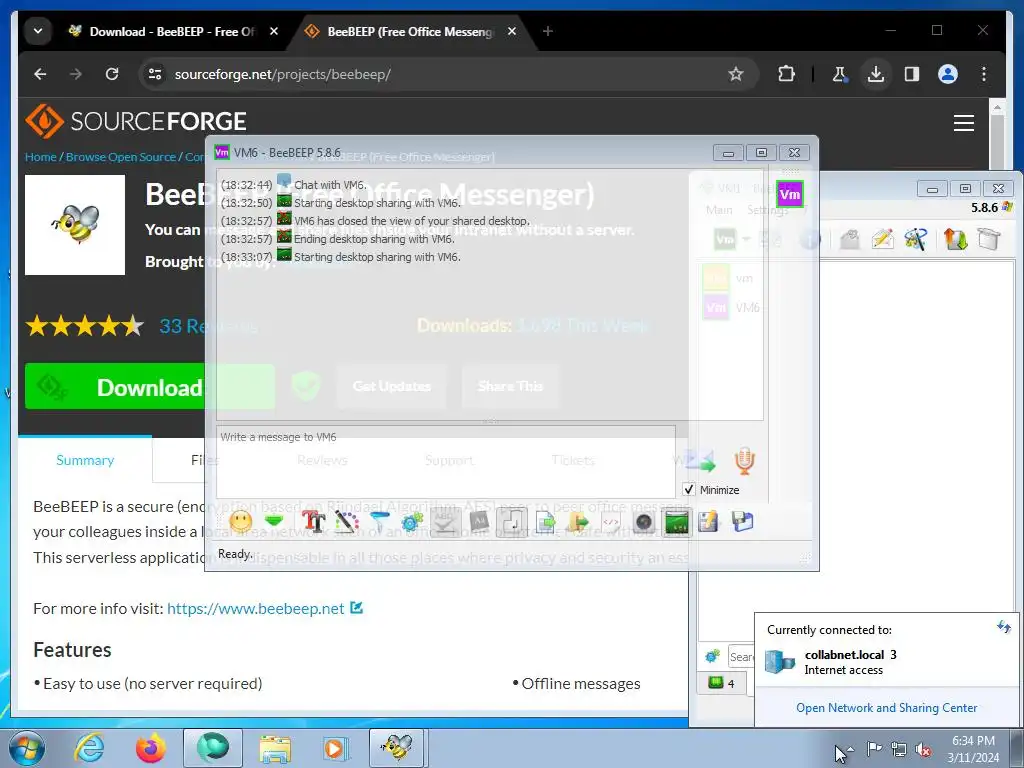Click the gray word completion icon
1024x768 pixels.
[x=479, y=521]
